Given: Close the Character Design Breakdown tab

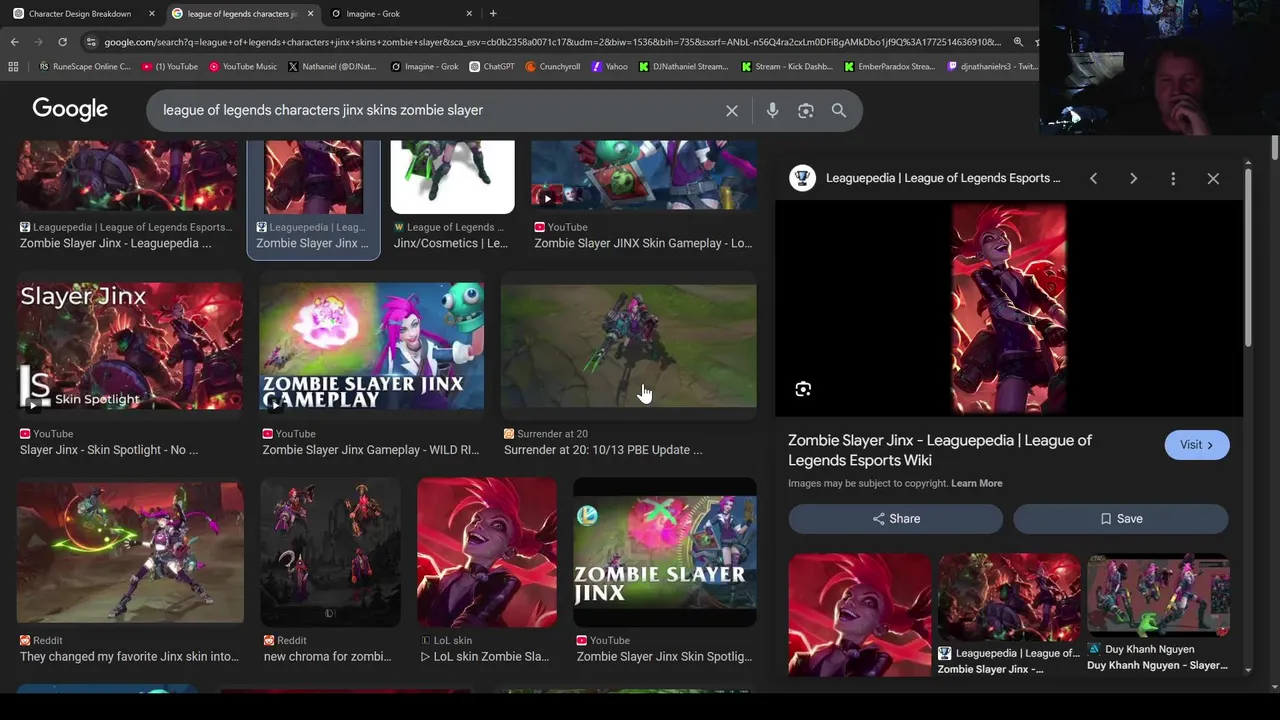Looking at the screenshot, I should 152,14.
